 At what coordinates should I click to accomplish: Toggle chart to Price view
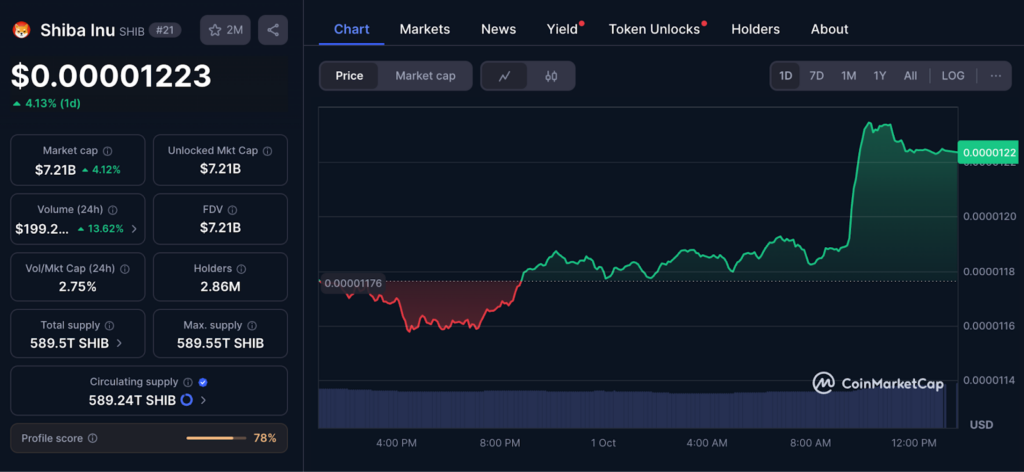tap(349, 76)
